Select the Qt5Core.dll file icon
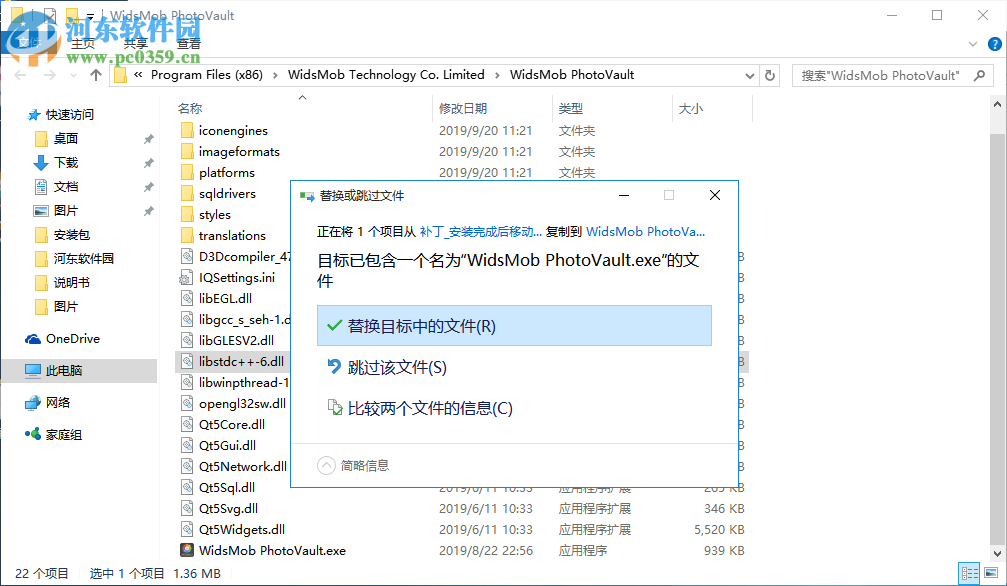 point(187,423)
